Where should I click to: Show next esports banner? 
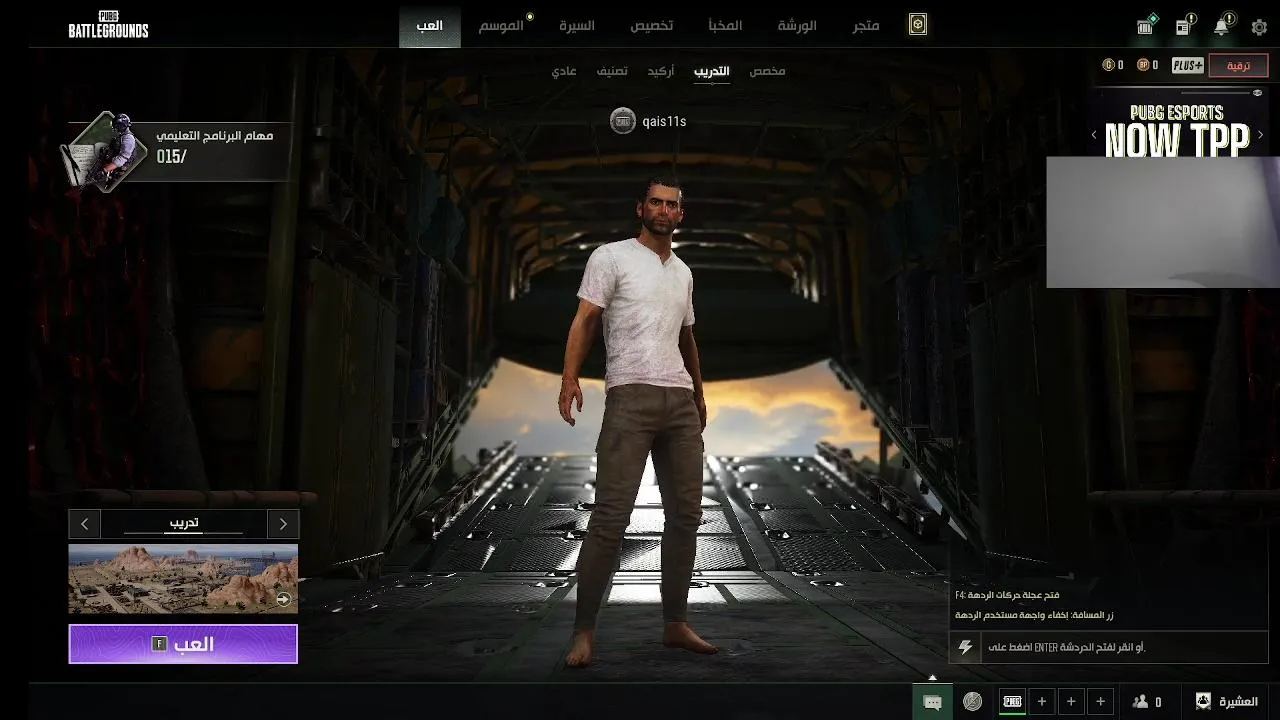[1261, 134]
